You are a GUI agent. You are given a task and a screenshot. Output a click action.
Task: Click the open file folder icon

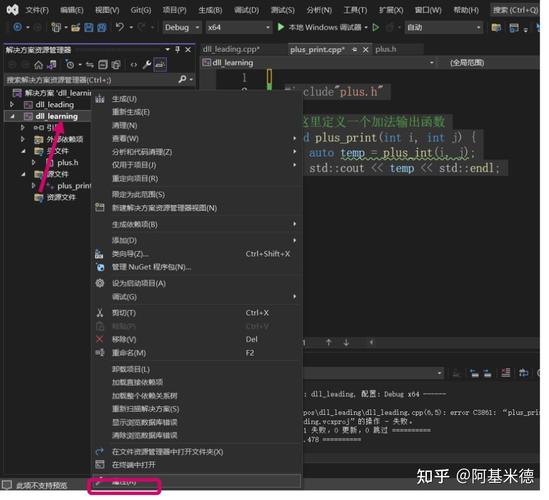tap(76, 27)
